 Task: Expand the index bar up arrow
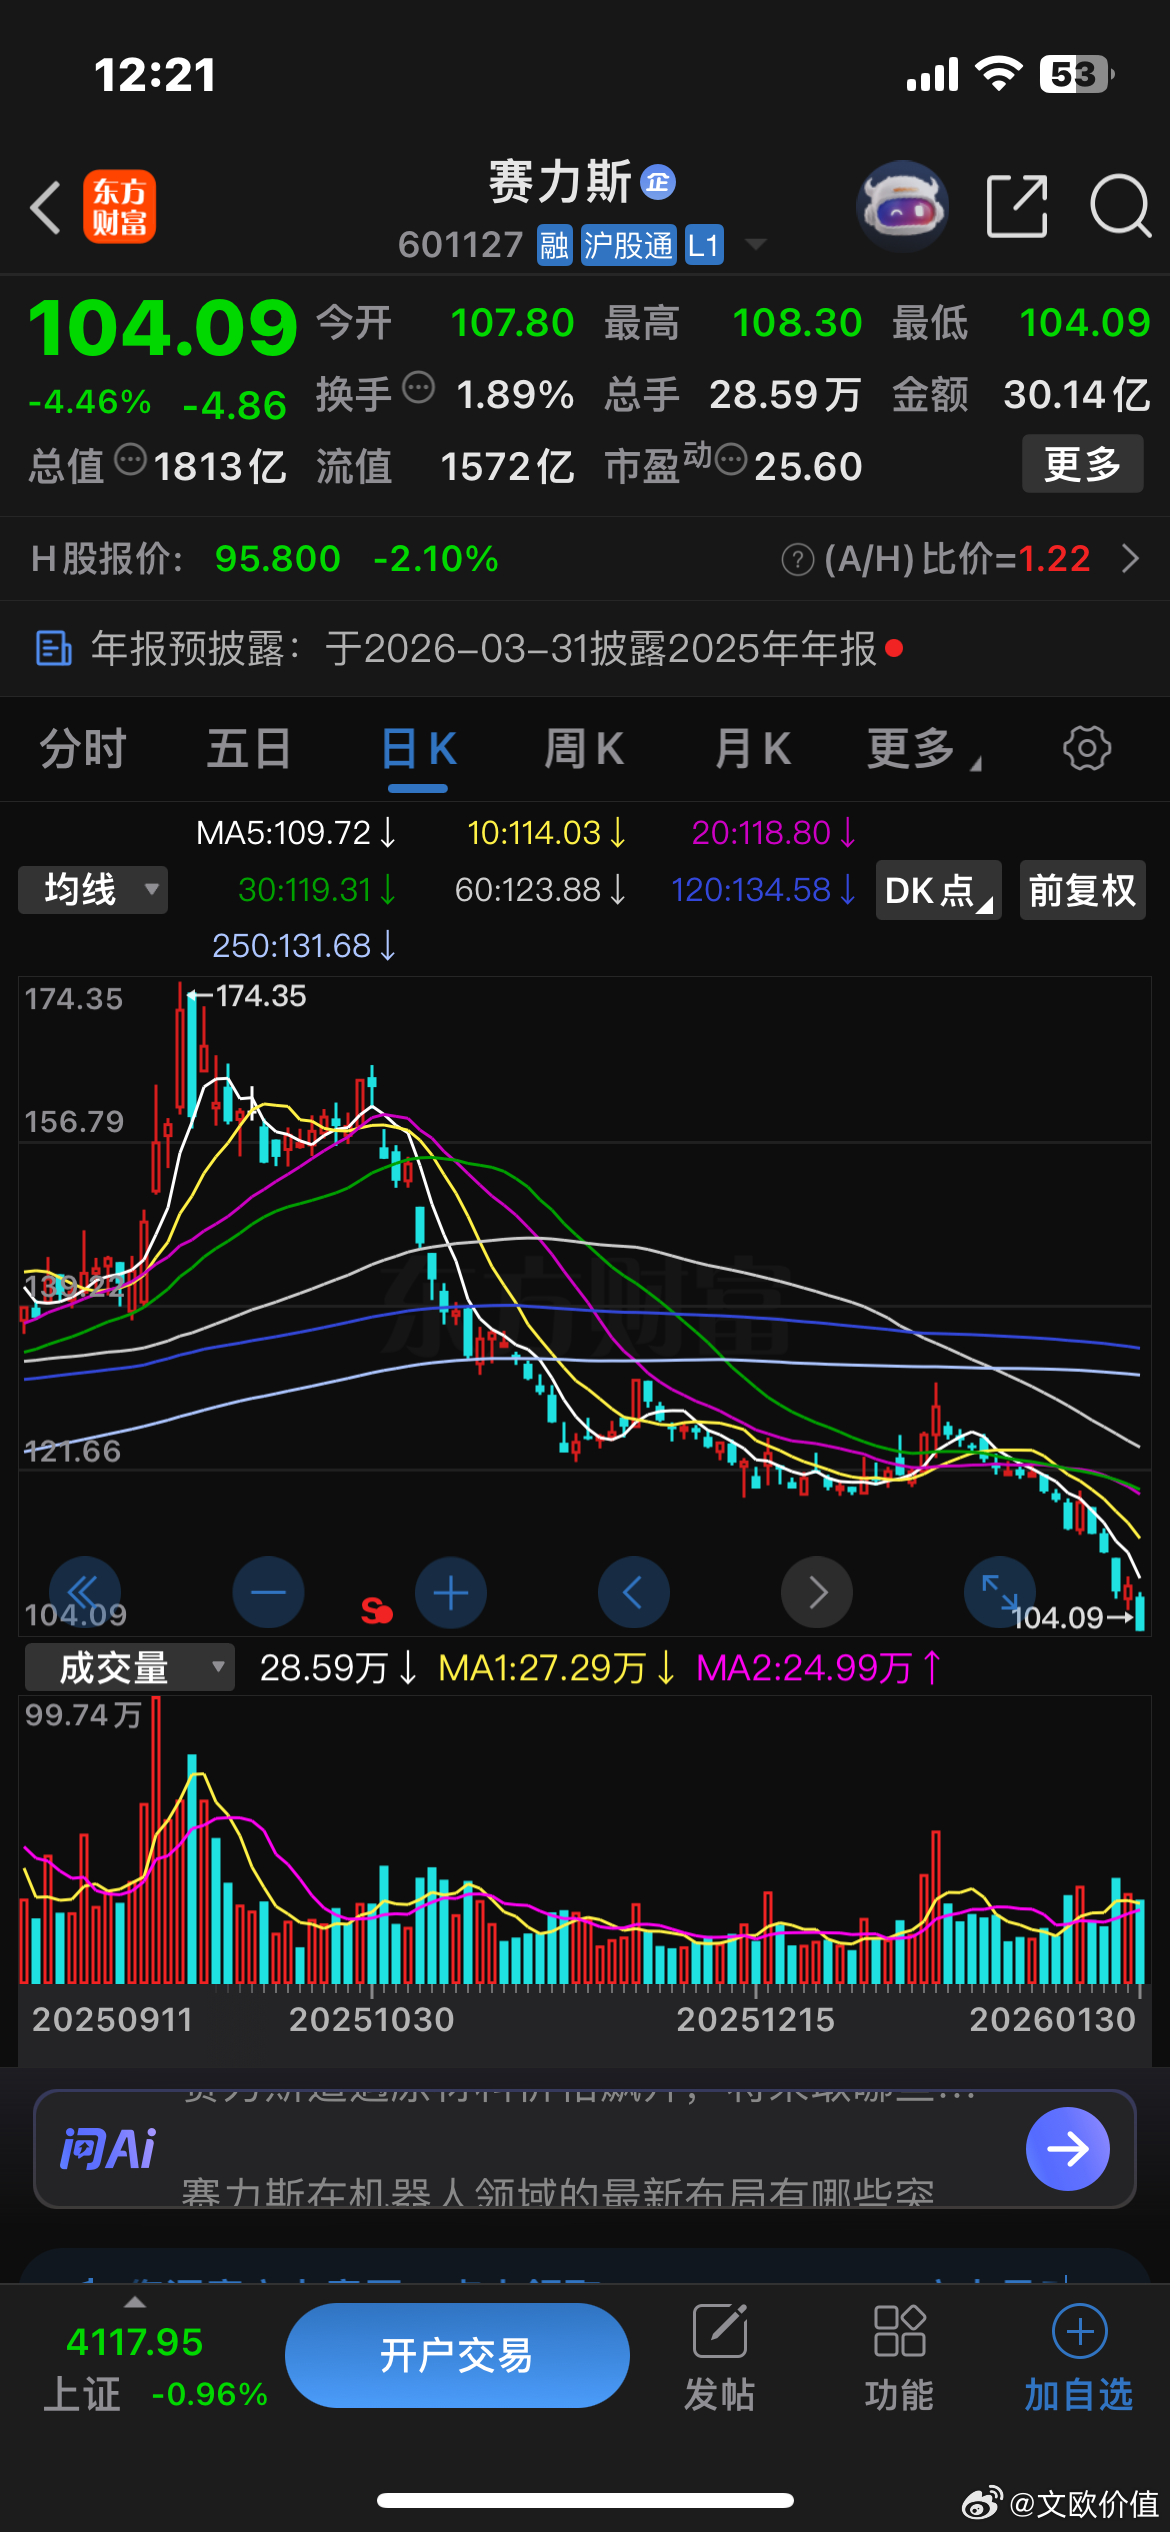(x=134, y=2302)
